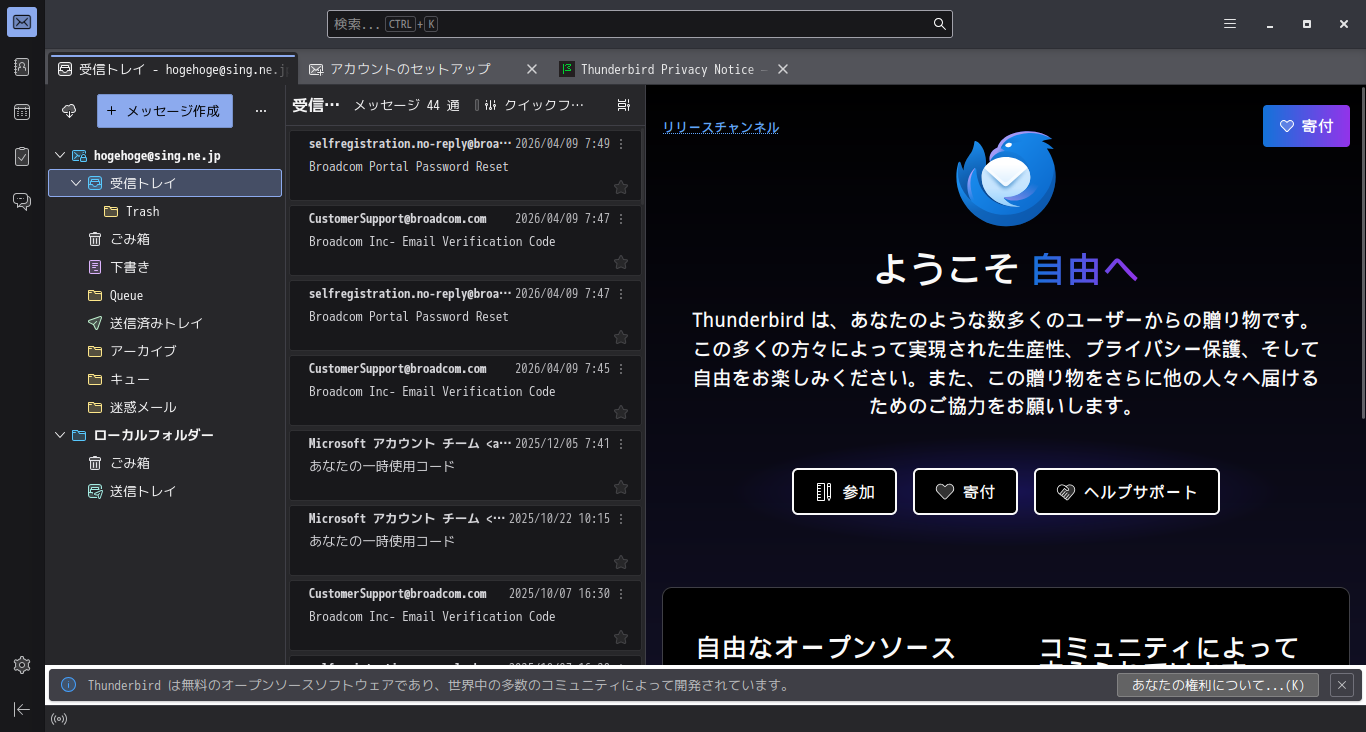Focus the global 検索 search field
Image resolution: width=1366 pixels, height=732 pixels.
click(640, 24)
